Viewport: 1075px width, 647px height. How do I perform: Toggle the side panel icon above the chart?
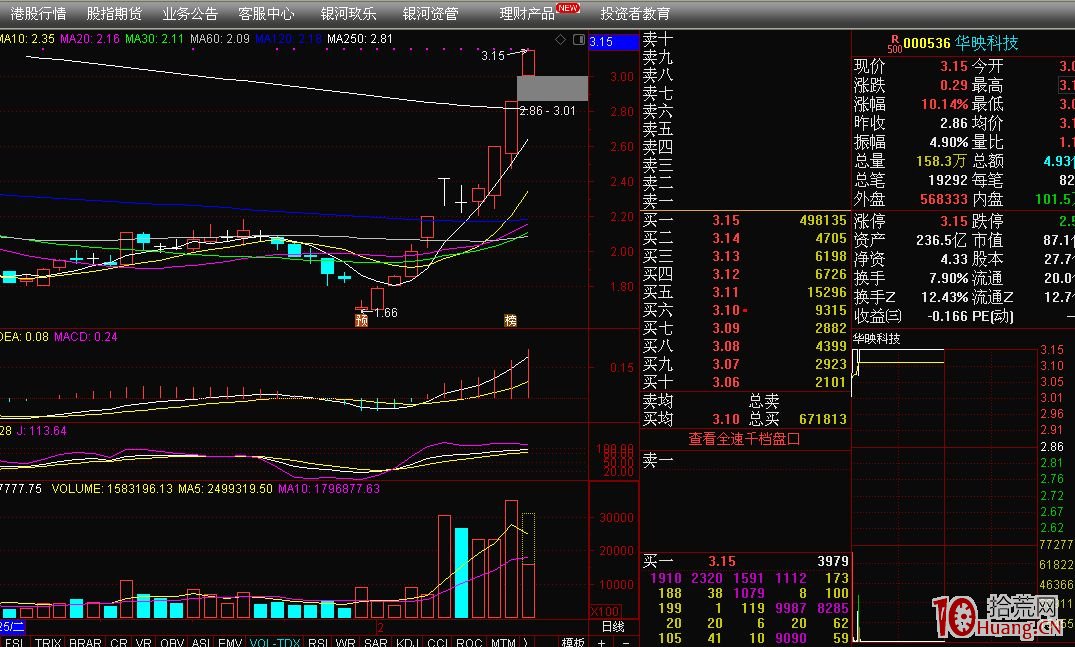579,40
